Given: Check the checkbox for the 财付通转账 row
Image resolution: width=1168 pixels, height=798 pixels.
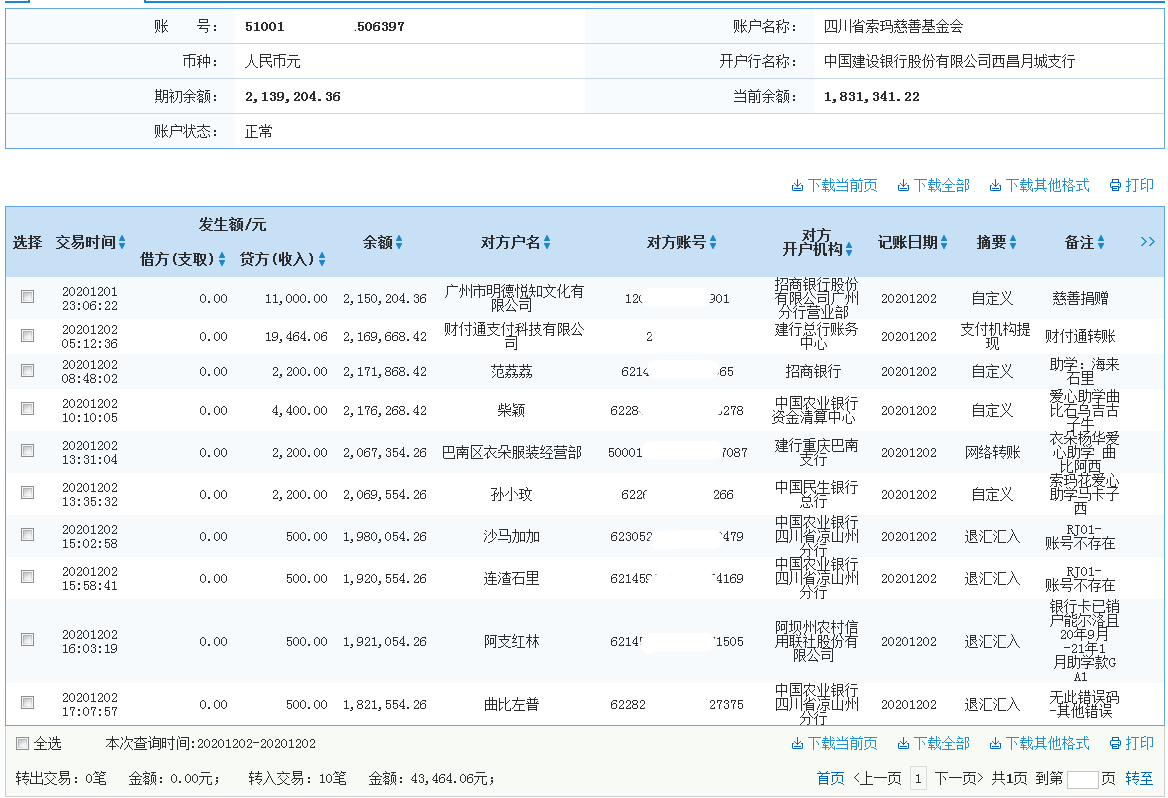Looking at the screenshot, I should coord(26,335).
